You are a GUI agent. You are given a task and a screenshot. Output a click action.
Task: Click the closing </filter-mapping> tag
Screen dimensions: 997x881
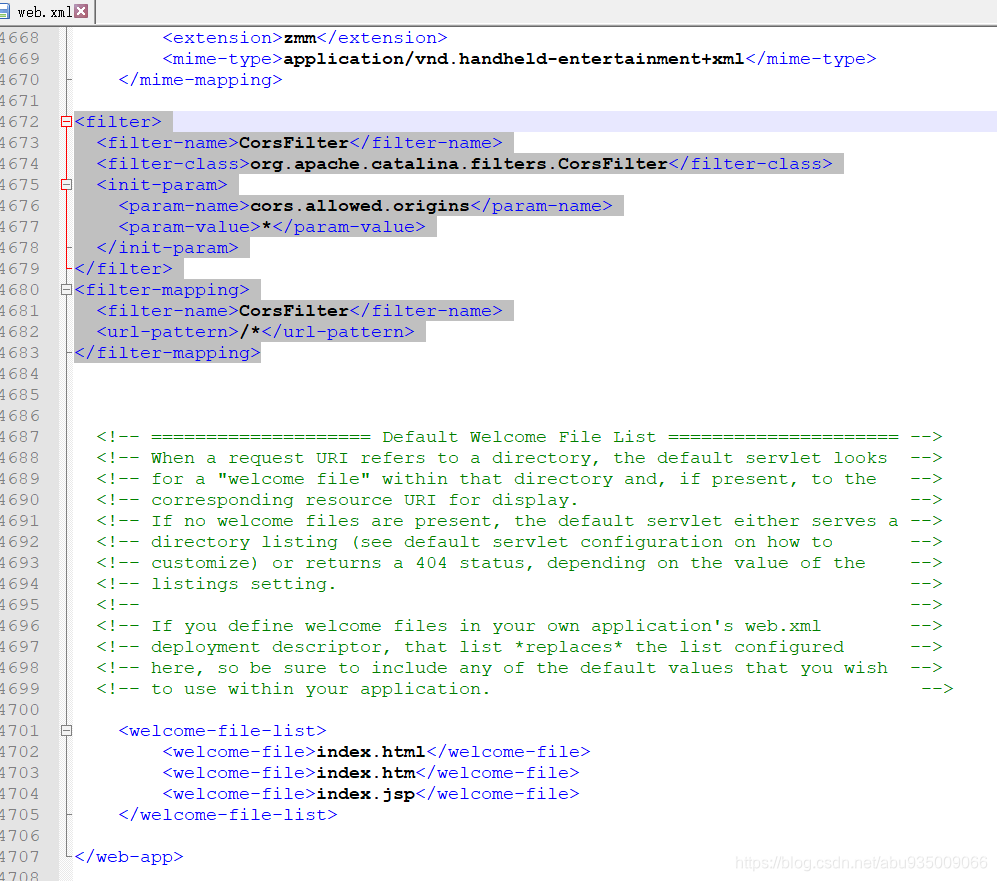click(x=167, y=353)
